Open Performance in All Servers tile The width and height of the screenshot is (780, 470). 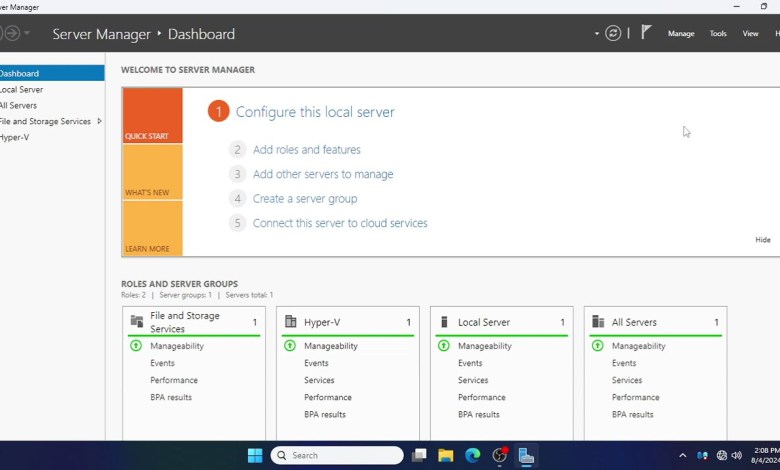tap(636, 397)
